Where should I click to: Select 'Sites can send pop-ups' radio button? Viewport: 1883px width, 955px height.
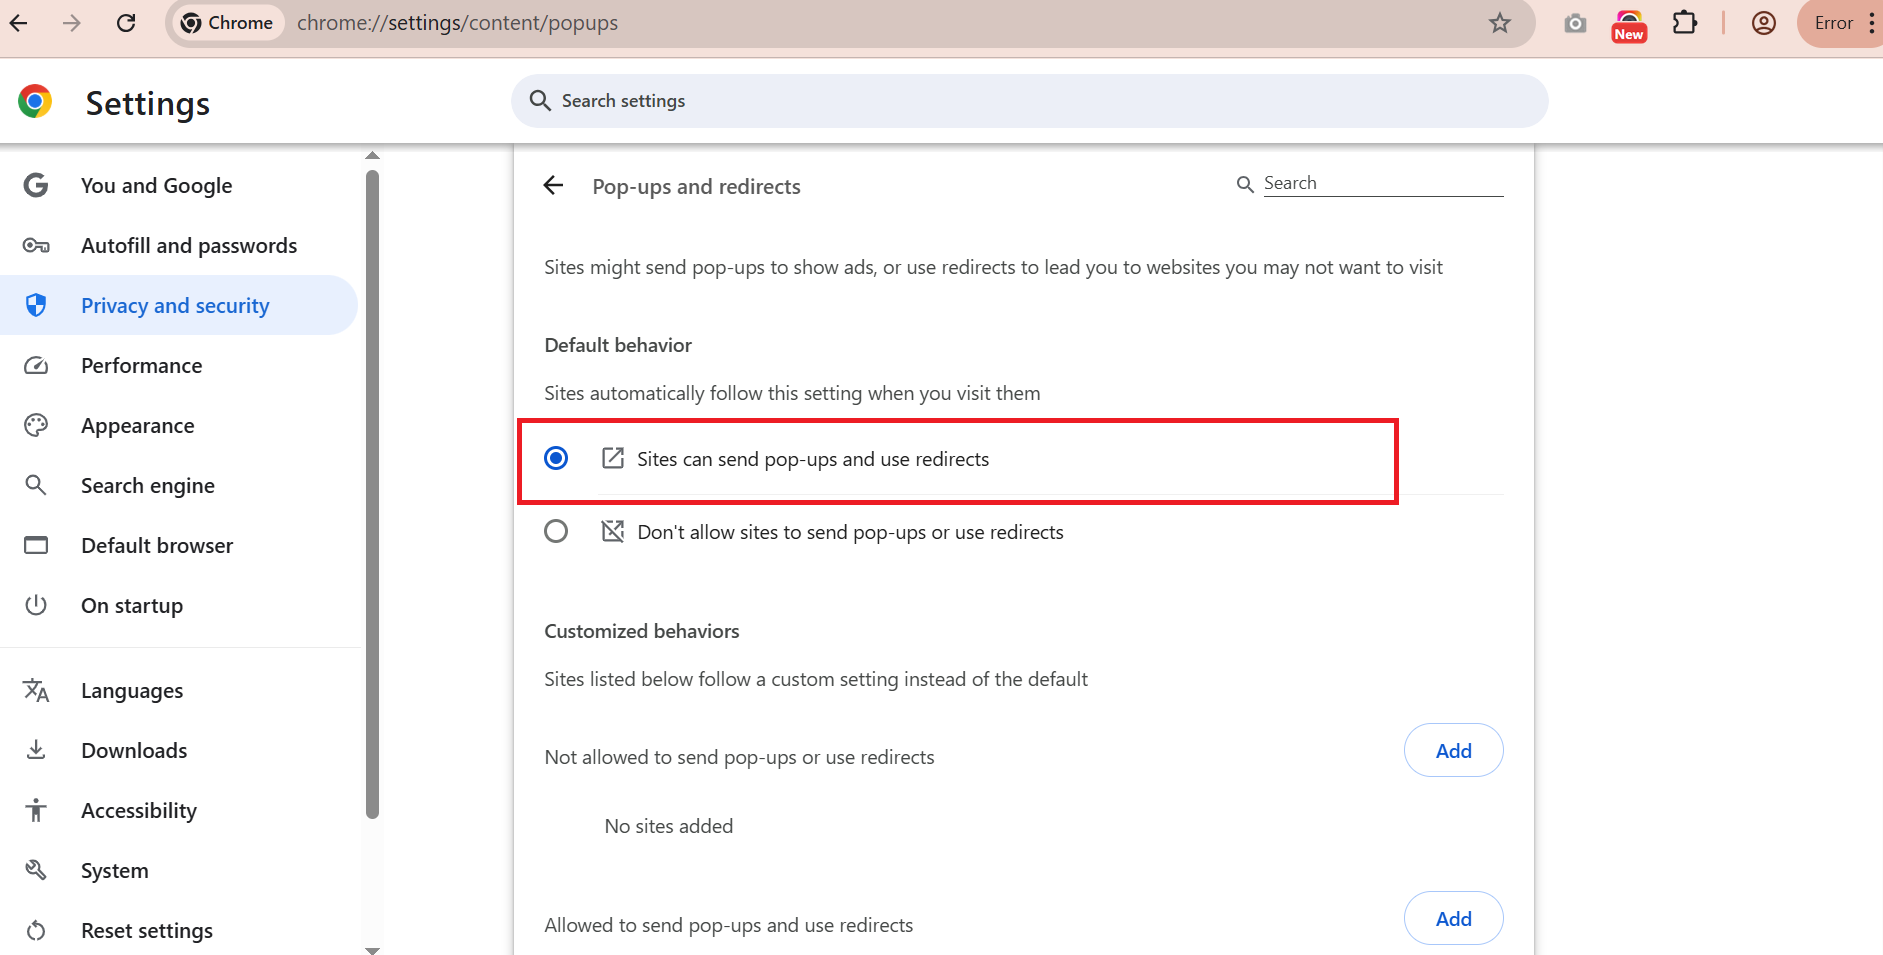click(x=556, y=459)
